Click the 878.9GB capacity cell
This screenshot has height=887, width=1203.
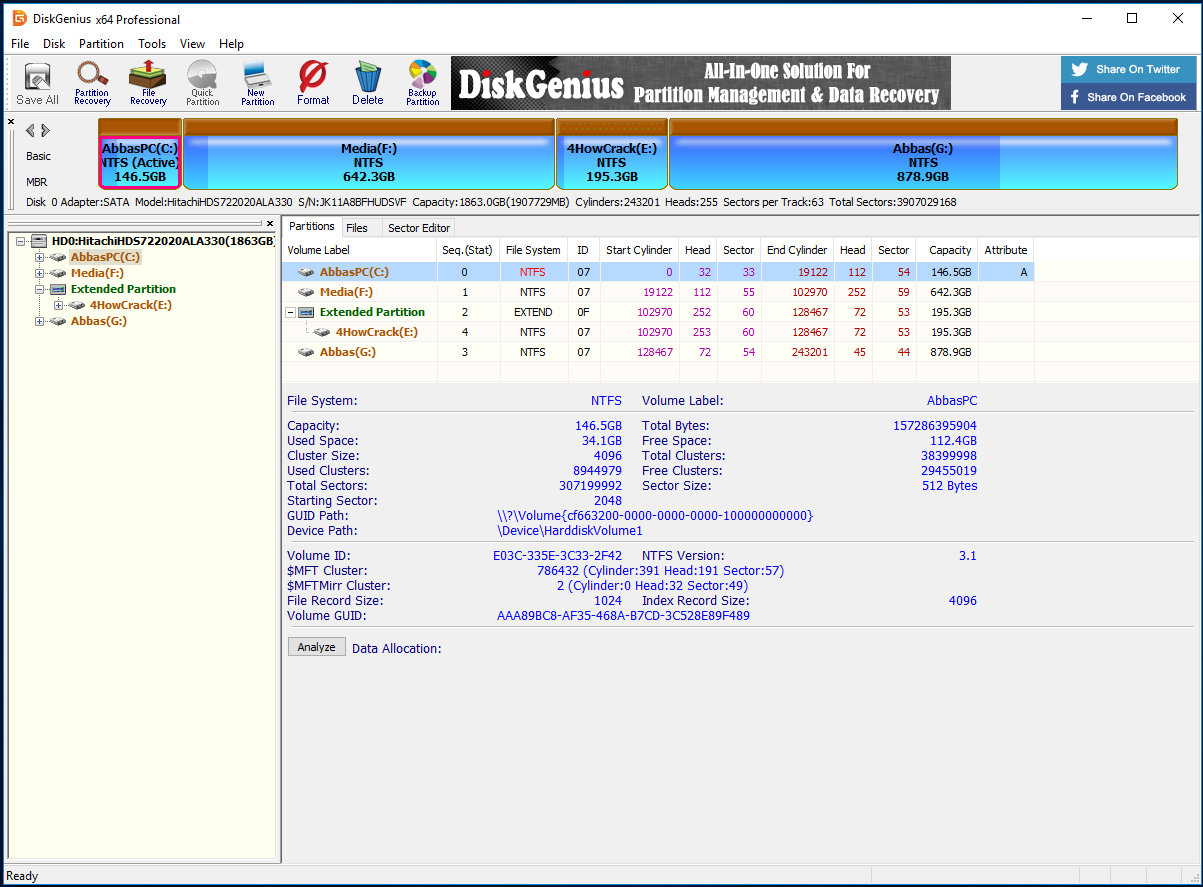pyautogui.click(x=947, y=352)
